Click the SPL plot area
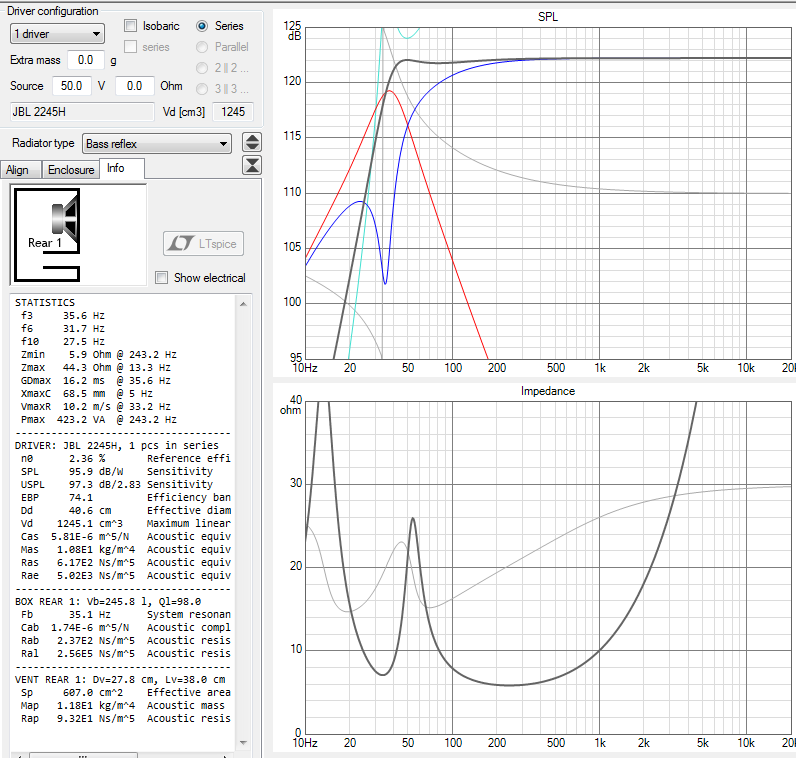Viewport: 796px width, 758px height. pyautogui.click(x=548, y=193)
